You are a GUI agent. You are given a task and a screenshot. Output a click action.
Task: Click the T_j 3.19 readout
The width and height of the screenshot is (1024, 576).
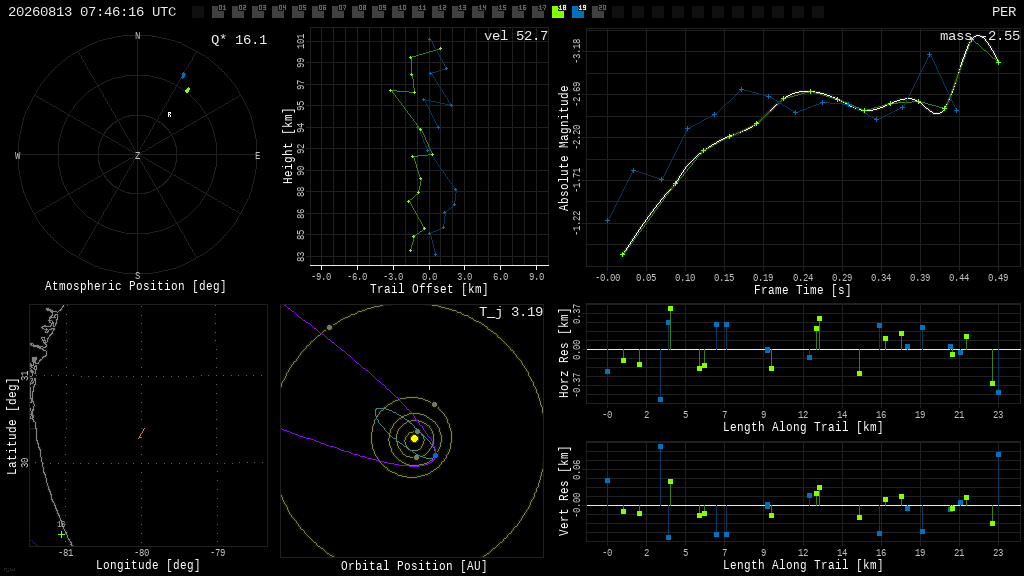(511, 312)
